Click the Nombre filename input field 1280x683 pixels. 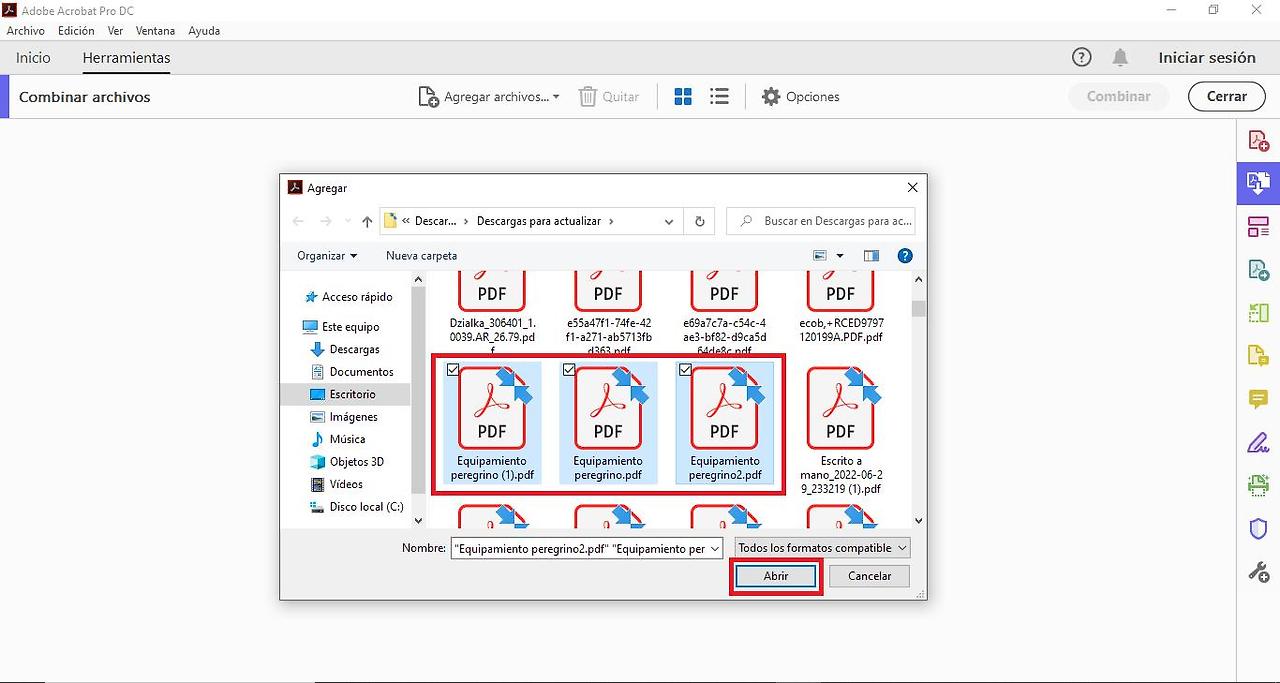tap(579, 548)
